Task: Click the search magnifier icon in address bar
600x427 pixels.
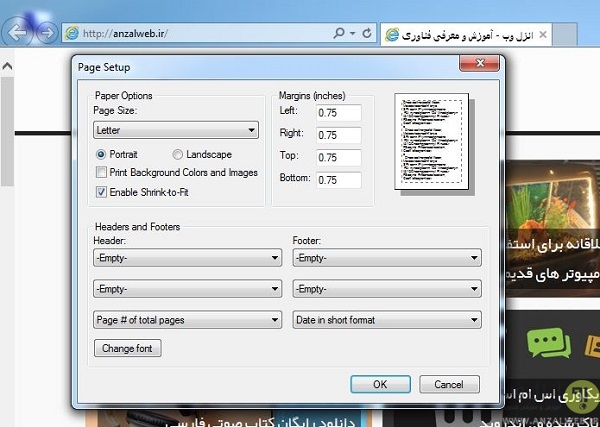Action: tap(340, 33)
